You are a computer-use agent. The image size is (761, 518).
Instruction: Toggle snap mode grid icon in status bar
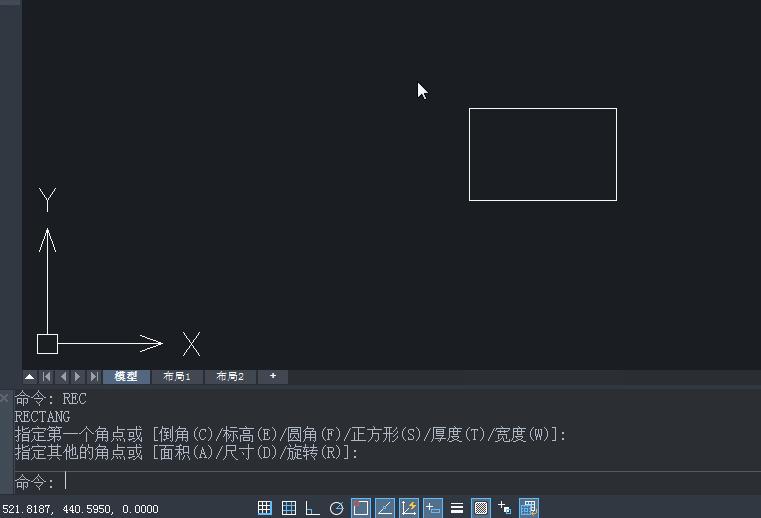click(x=265, y=508)
